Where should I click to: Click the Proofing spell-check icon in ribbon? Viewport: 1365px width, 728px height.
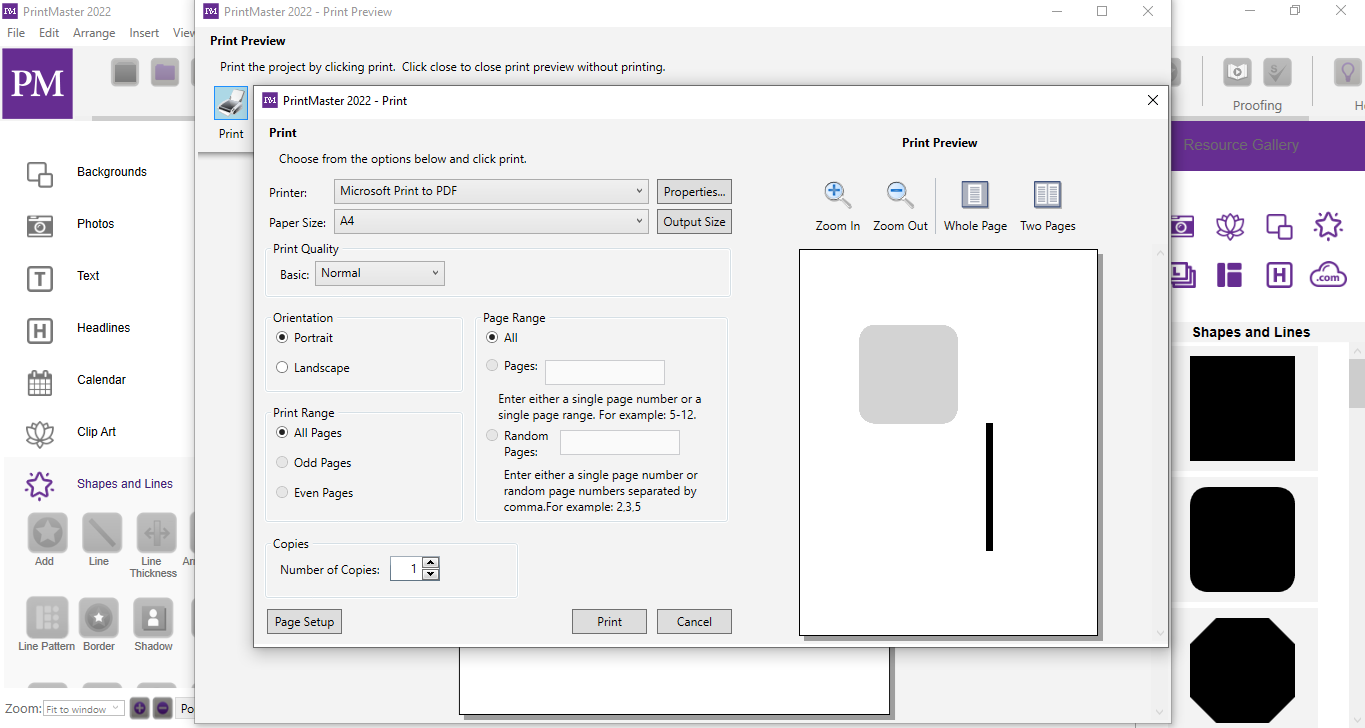point(1277,71)
